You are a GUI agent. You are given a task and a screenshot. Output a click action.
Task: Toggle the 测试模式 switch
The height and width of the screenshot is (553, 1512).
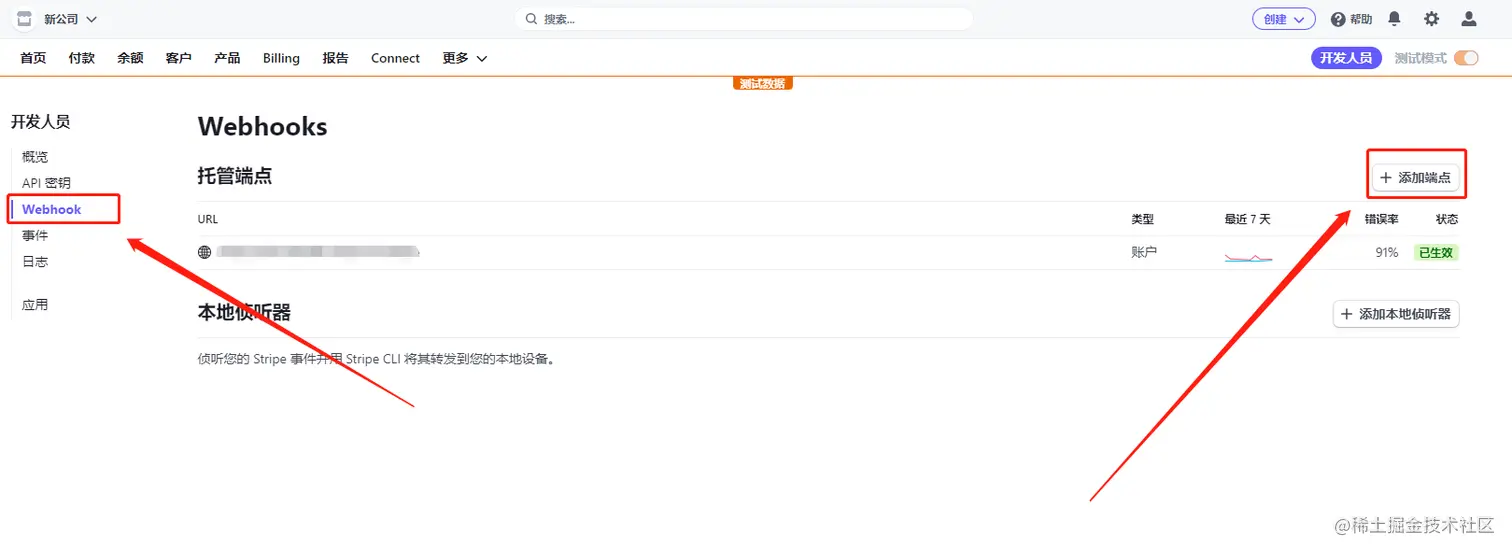pos(1466,58)
